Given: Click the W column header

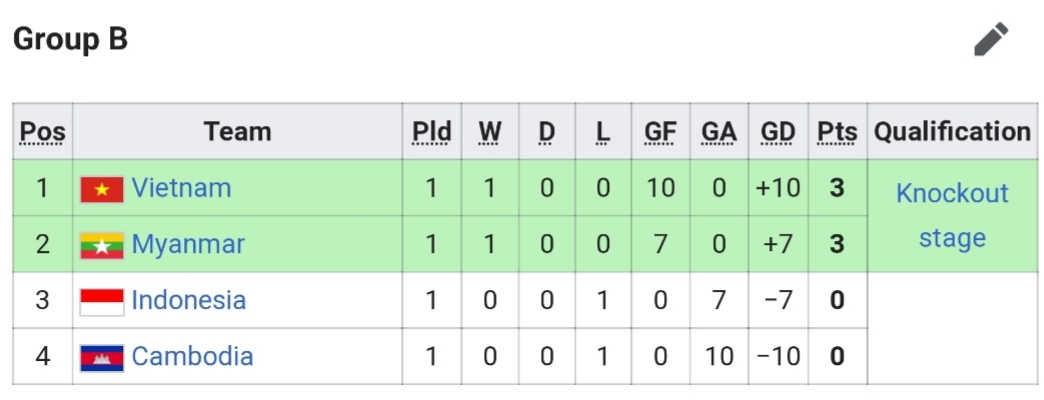Looking at the screenshot, I should (x=490, y=132).
